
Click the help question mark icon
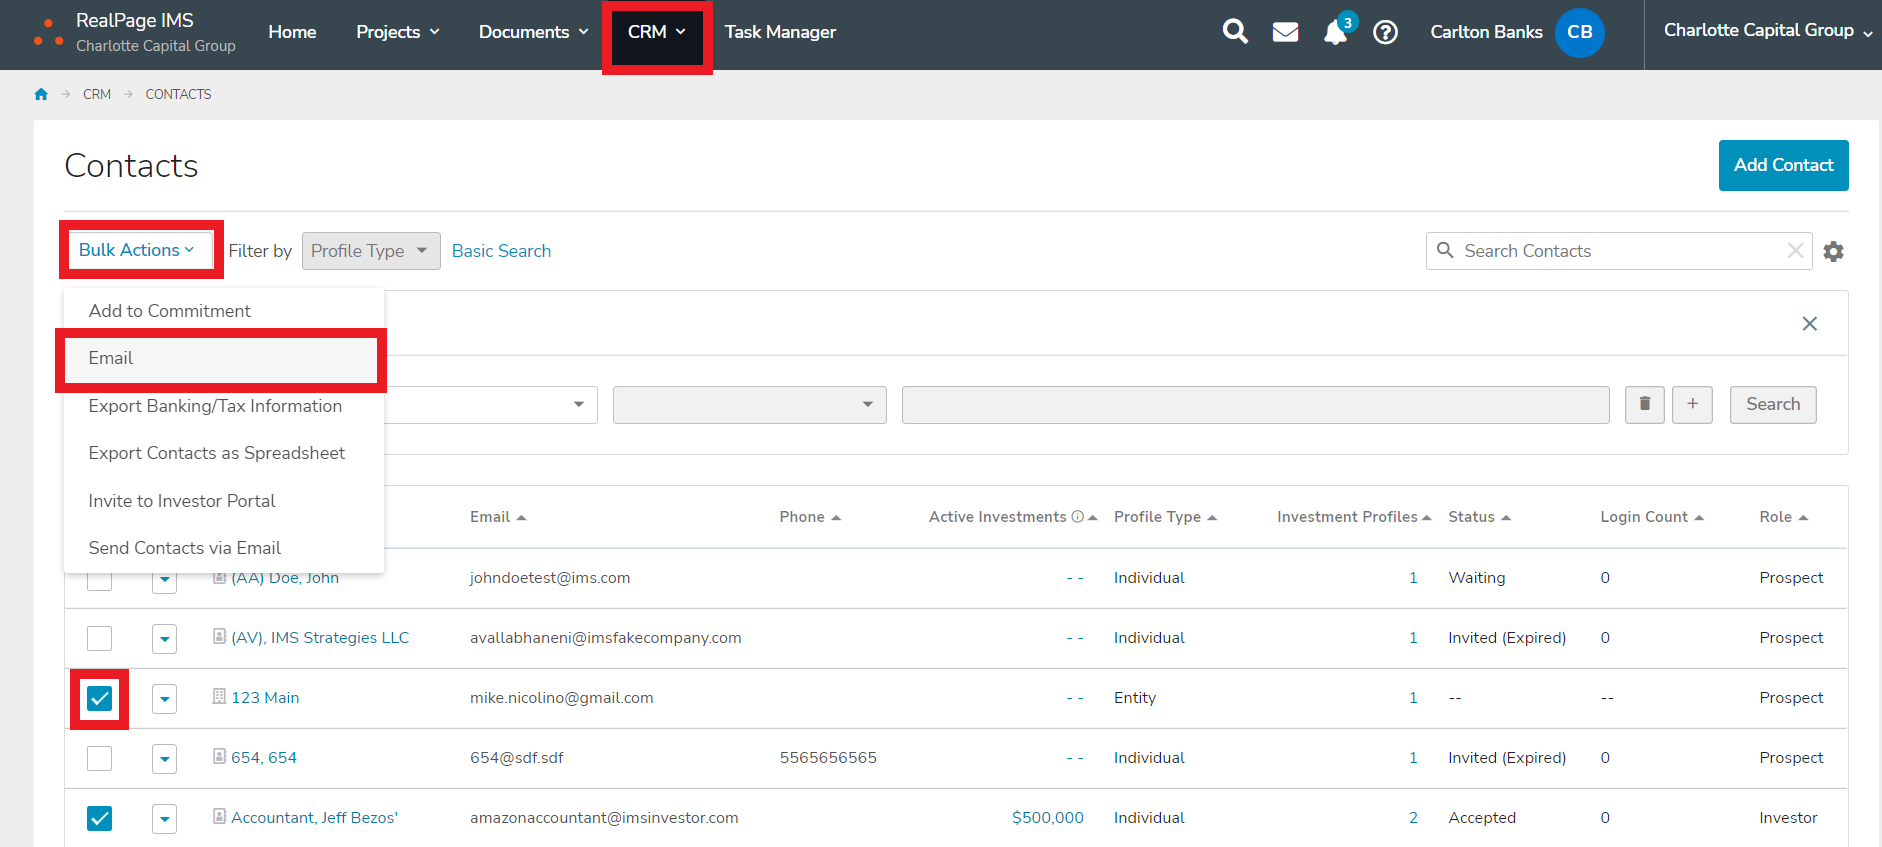pos(1385,32)
